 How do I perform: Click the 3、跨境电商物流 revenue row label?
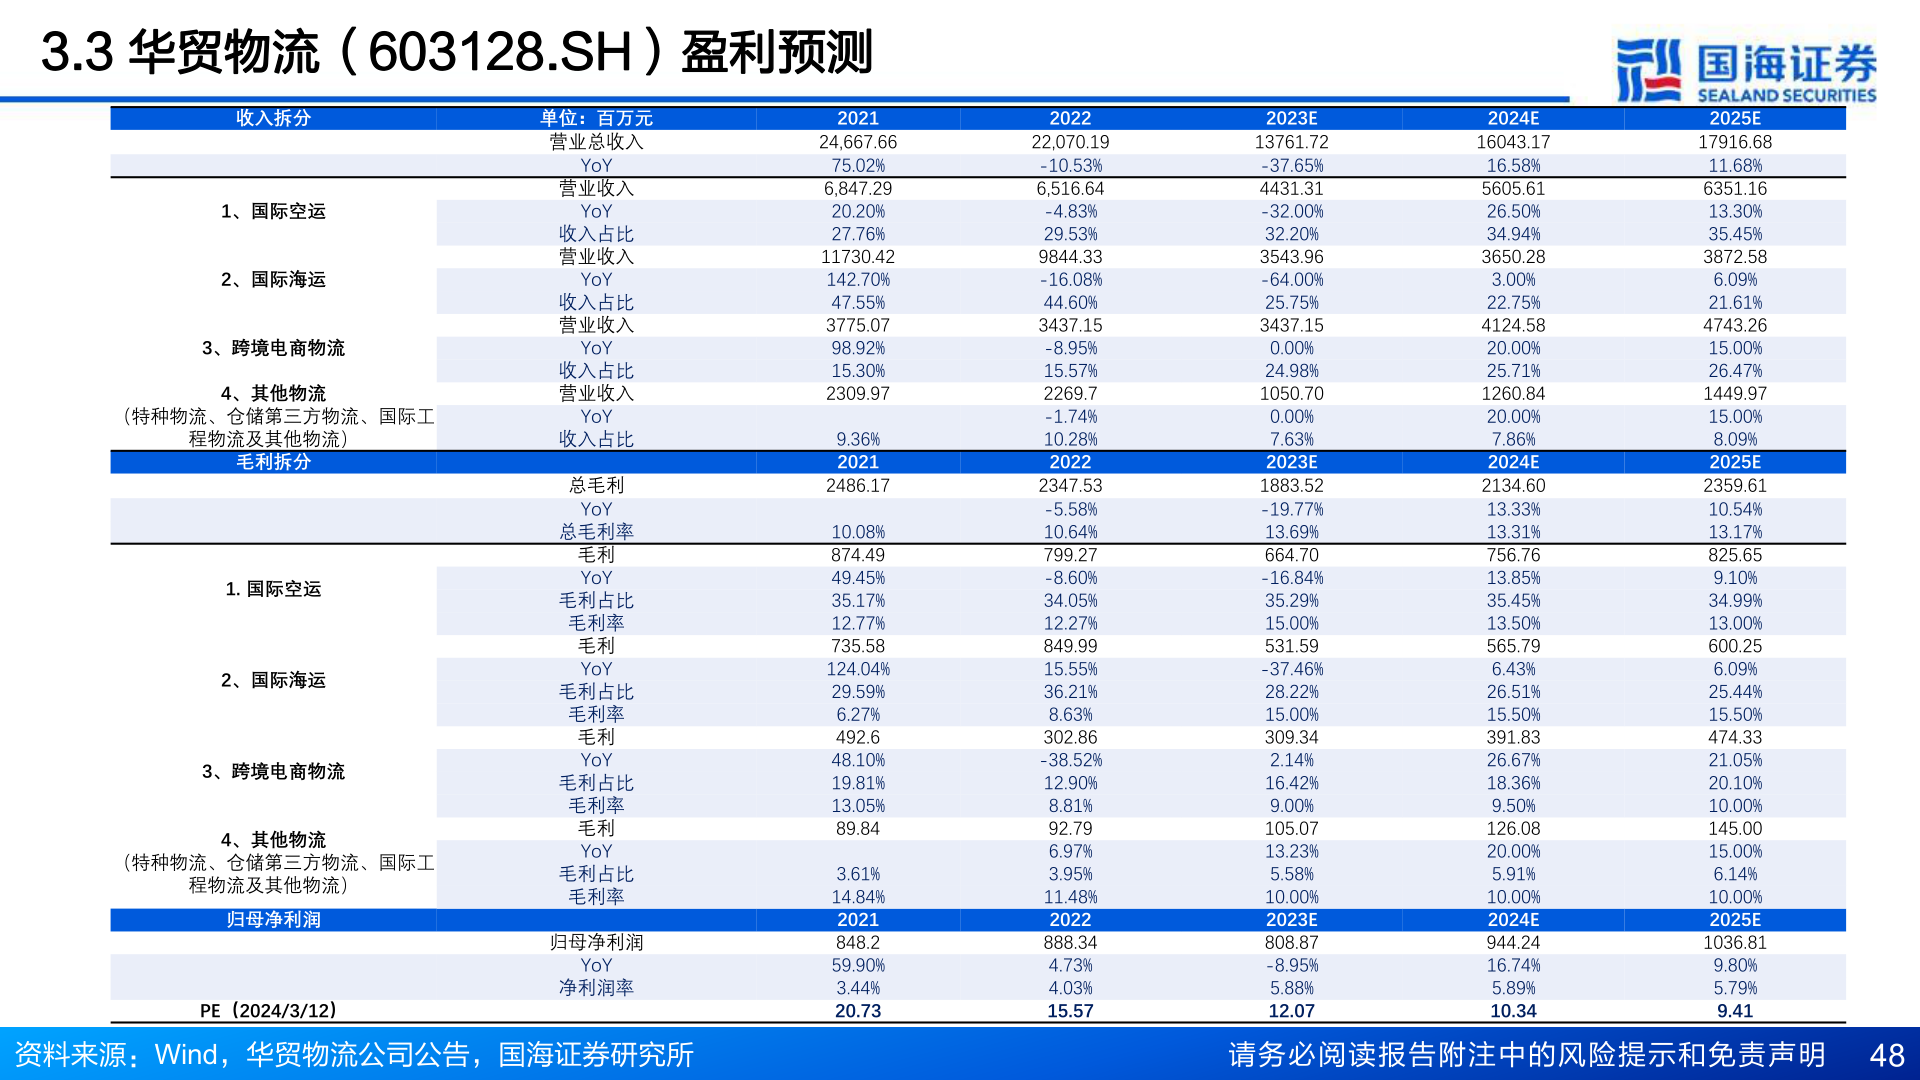273,348
